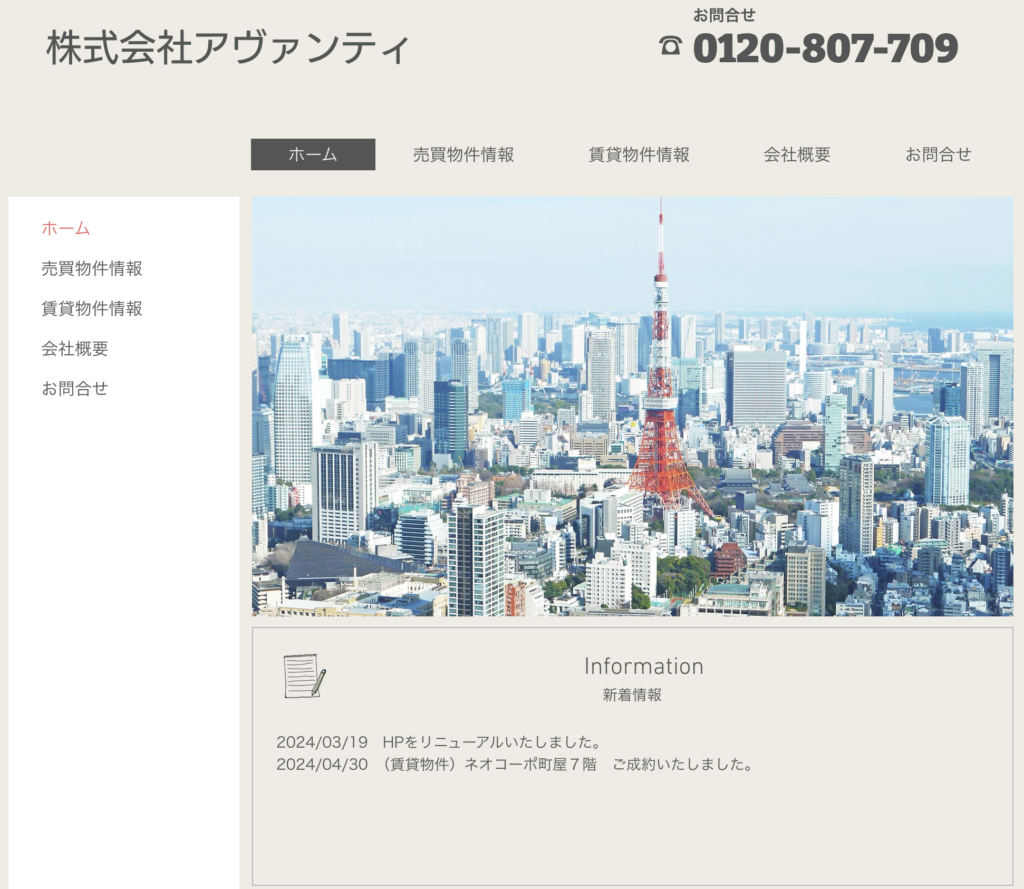Click the 新着情報 subheading
The image size is (1024, 889).
[x=632, y=695]
